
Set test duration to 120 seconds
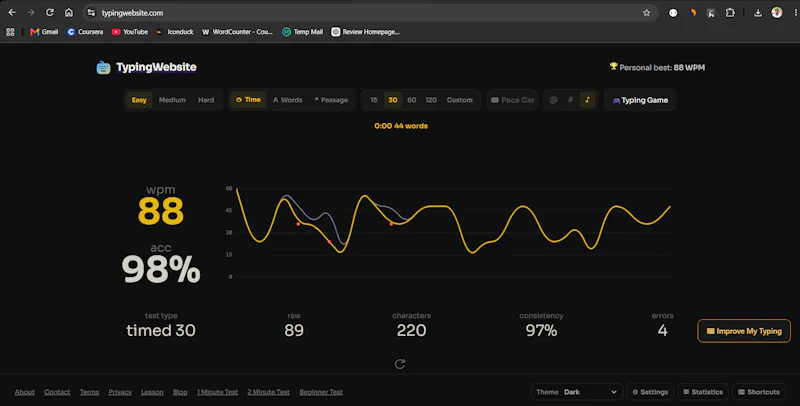click(x=431, y=100)
